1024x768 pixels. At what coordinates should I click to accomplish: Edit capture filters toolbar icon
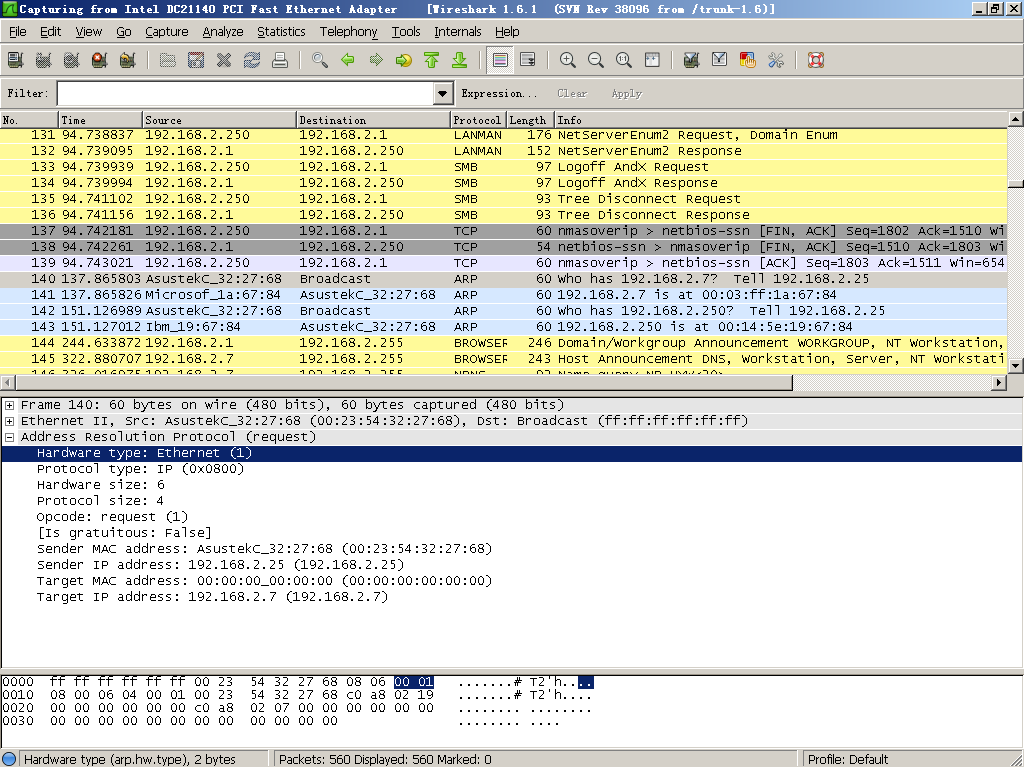tap(692, 60)
